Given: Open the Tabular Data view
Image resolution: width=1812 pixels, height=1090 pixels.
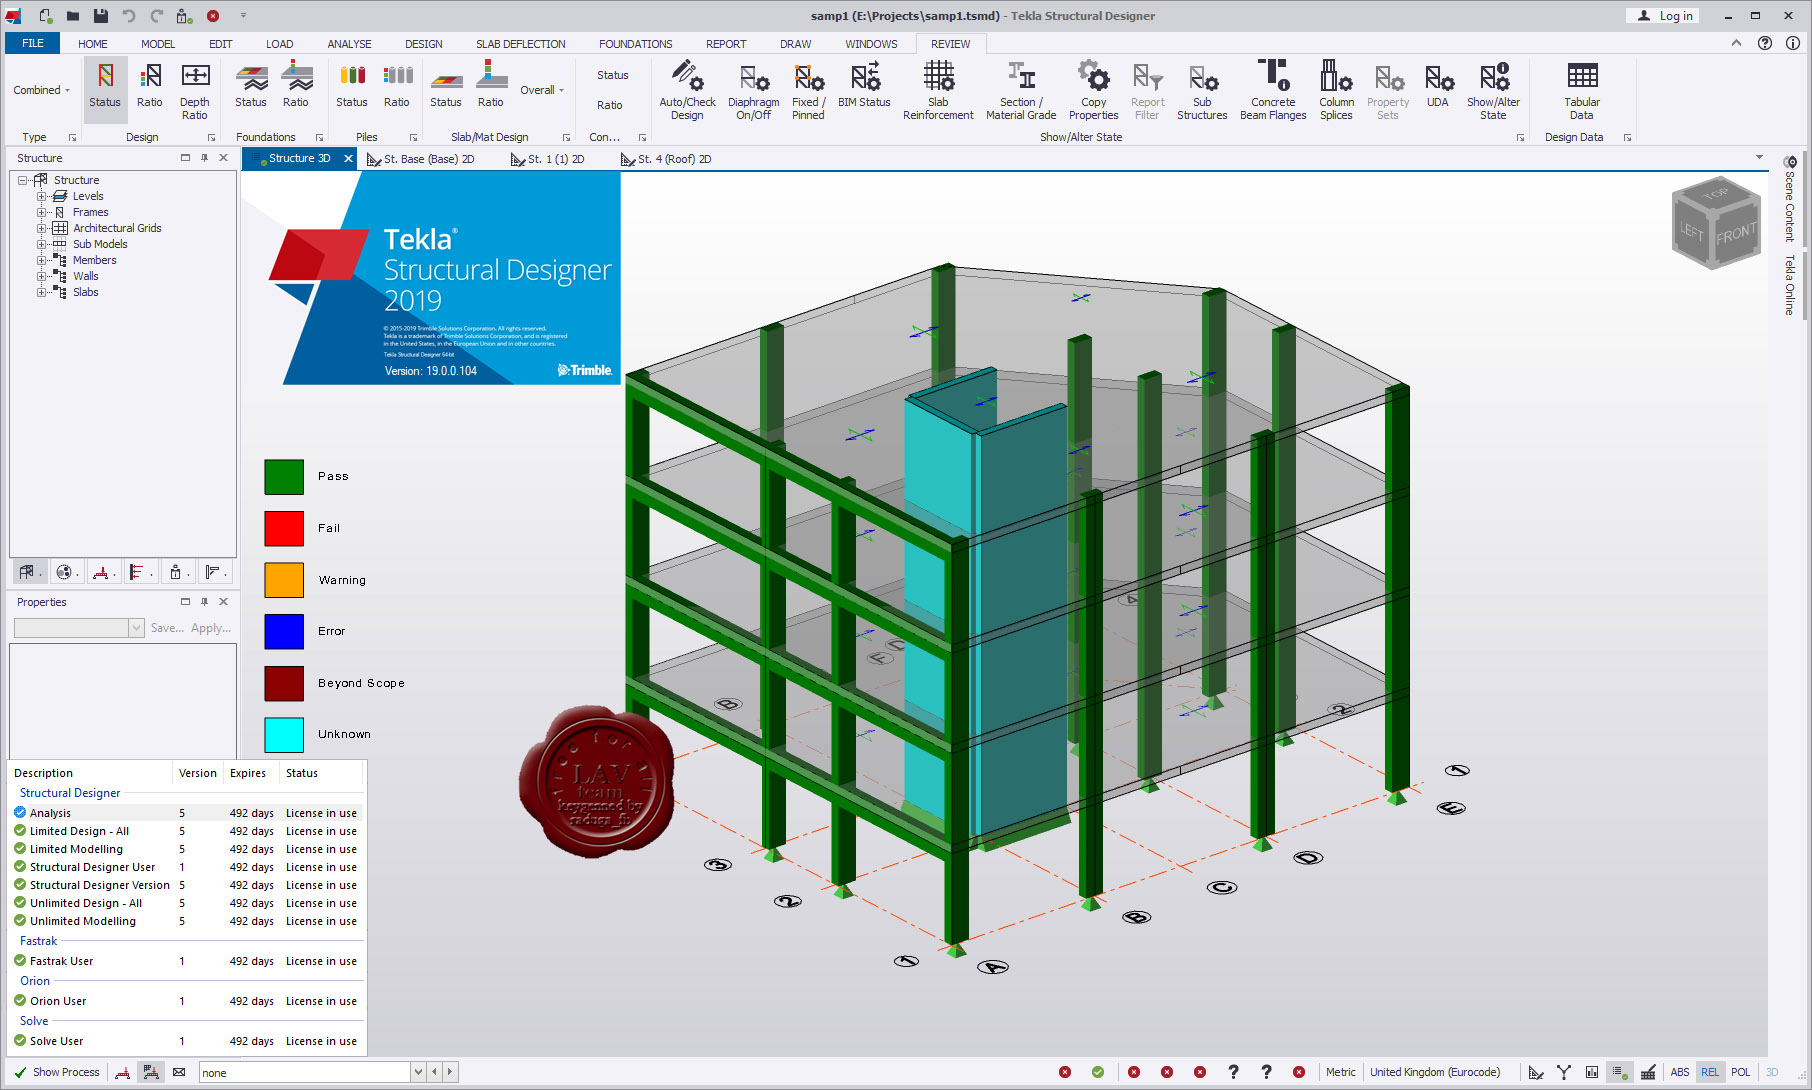Looking at the screenshot, I should click(1582, 91).
